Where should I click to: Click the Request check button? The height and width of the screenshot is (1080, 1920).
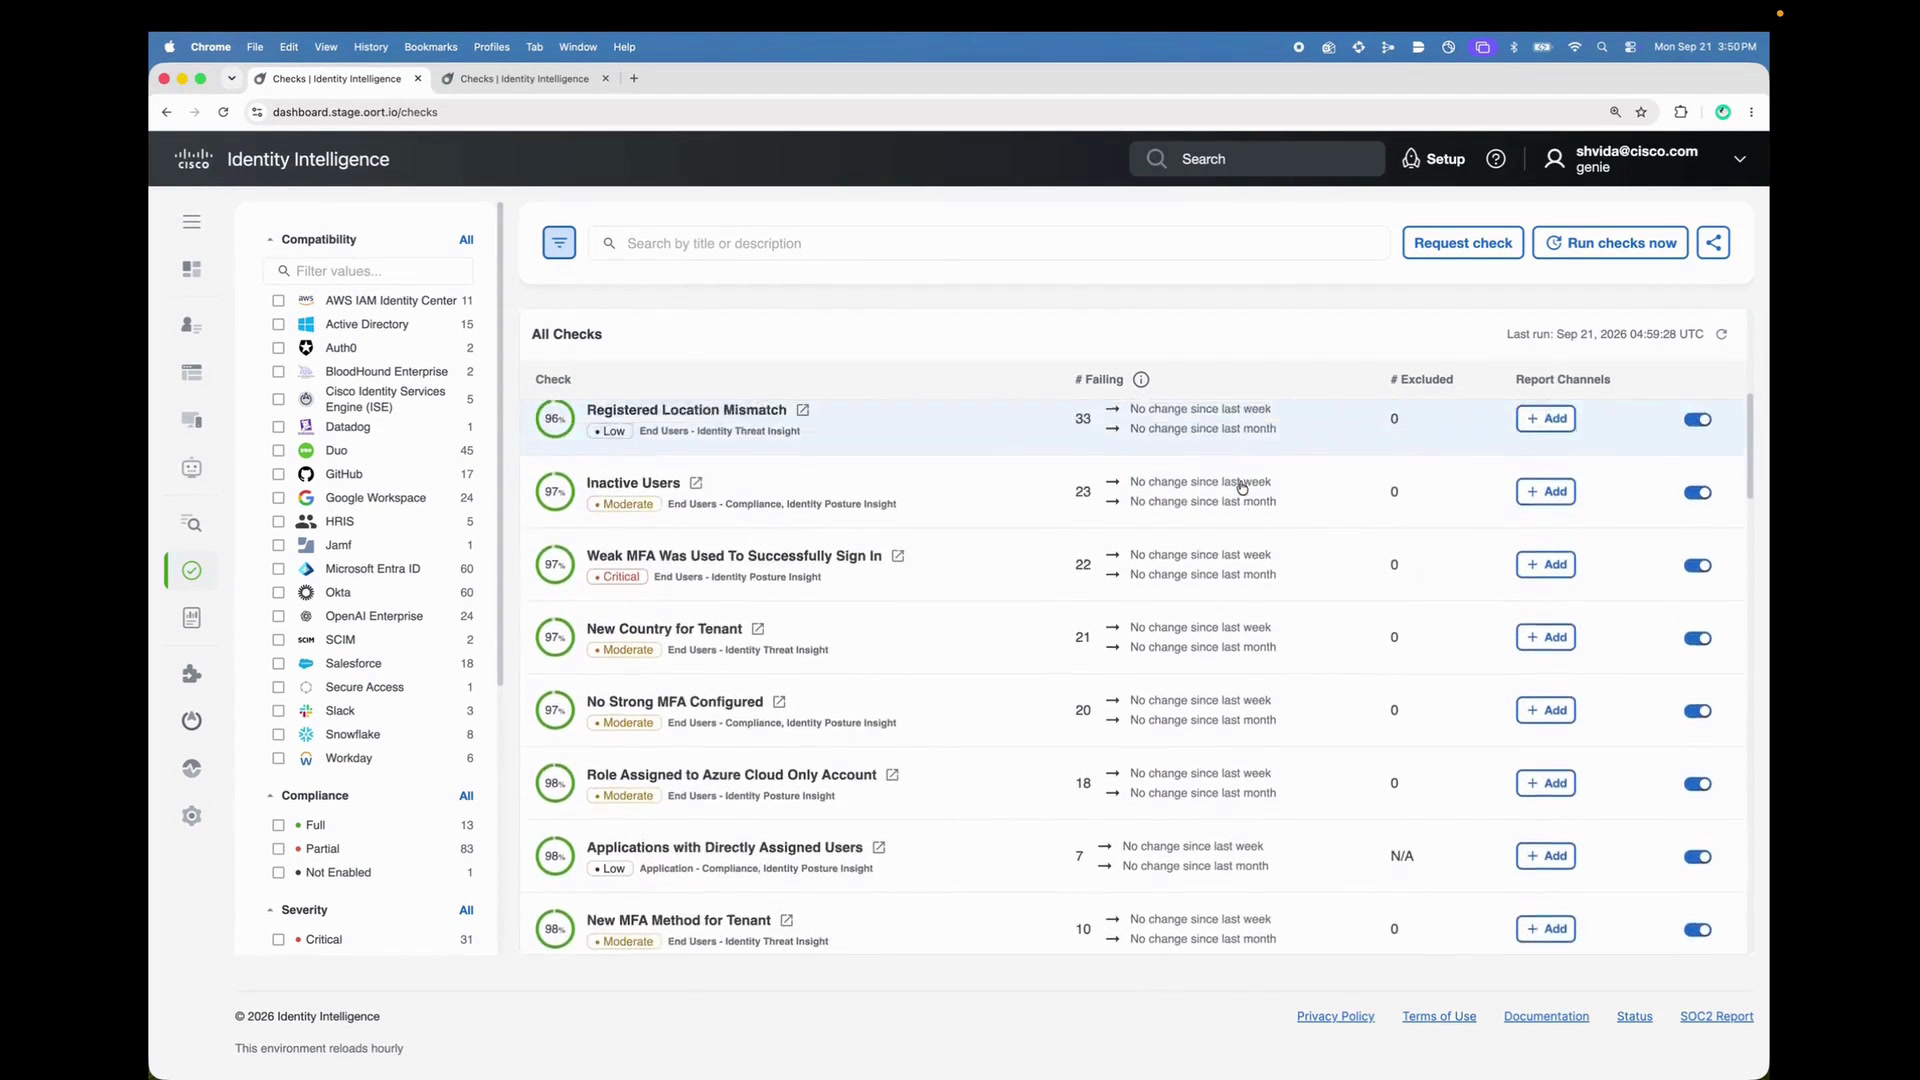pos(1463,243)
